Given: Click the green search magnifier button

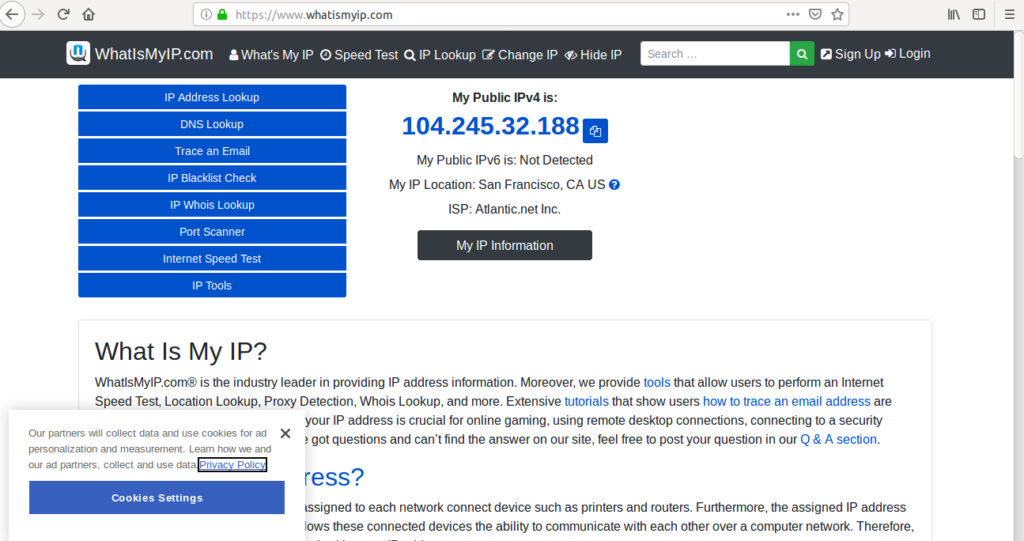Looking at the screenshot, I should (x=802, y=54).
